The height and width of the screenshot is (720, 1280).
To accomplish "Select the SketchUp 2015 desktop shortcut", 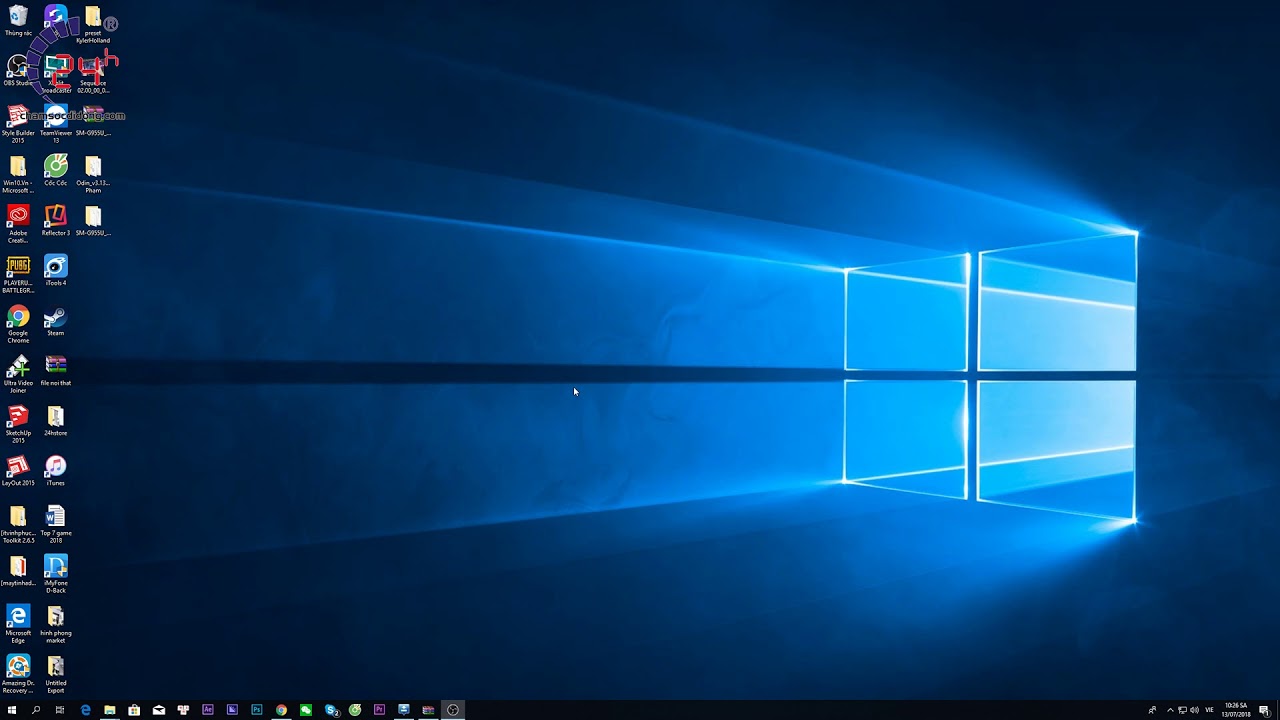I will (18, 425).
